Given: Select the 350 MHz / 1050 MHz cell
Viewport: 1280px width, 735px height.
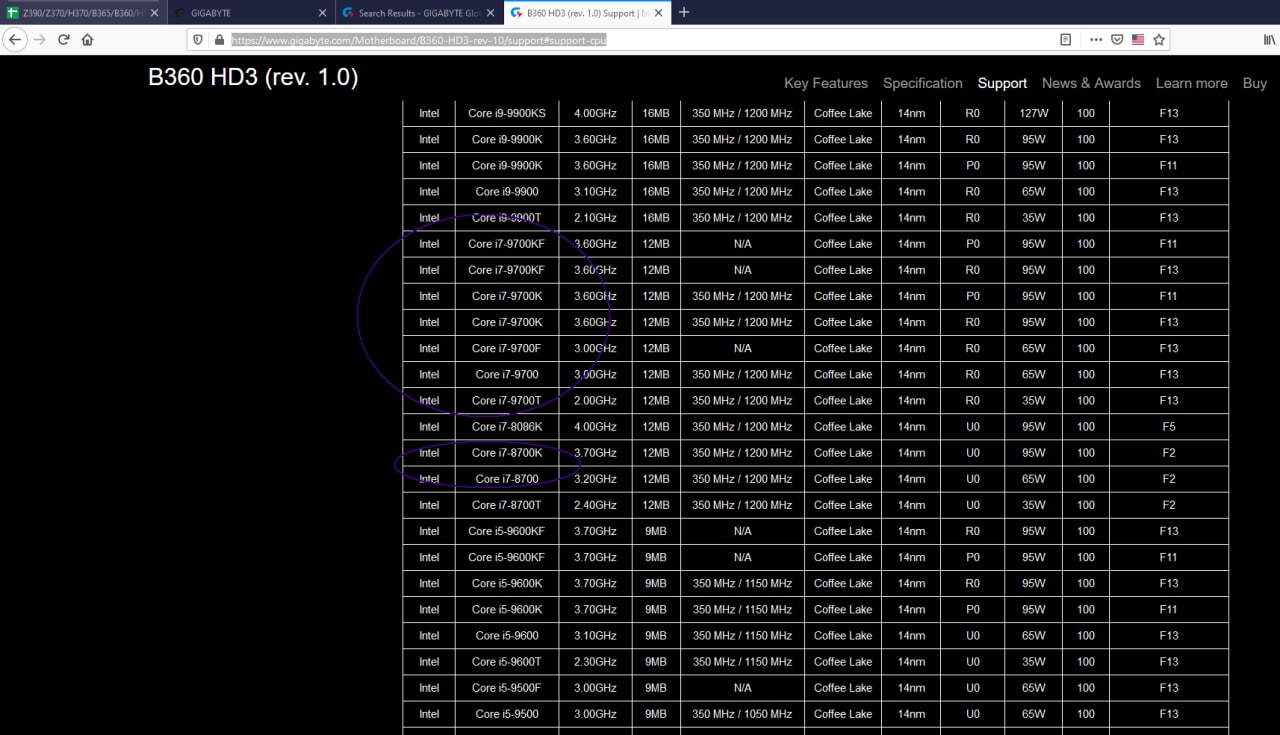Looking at the screenshot, I should [x=742, y=714].
